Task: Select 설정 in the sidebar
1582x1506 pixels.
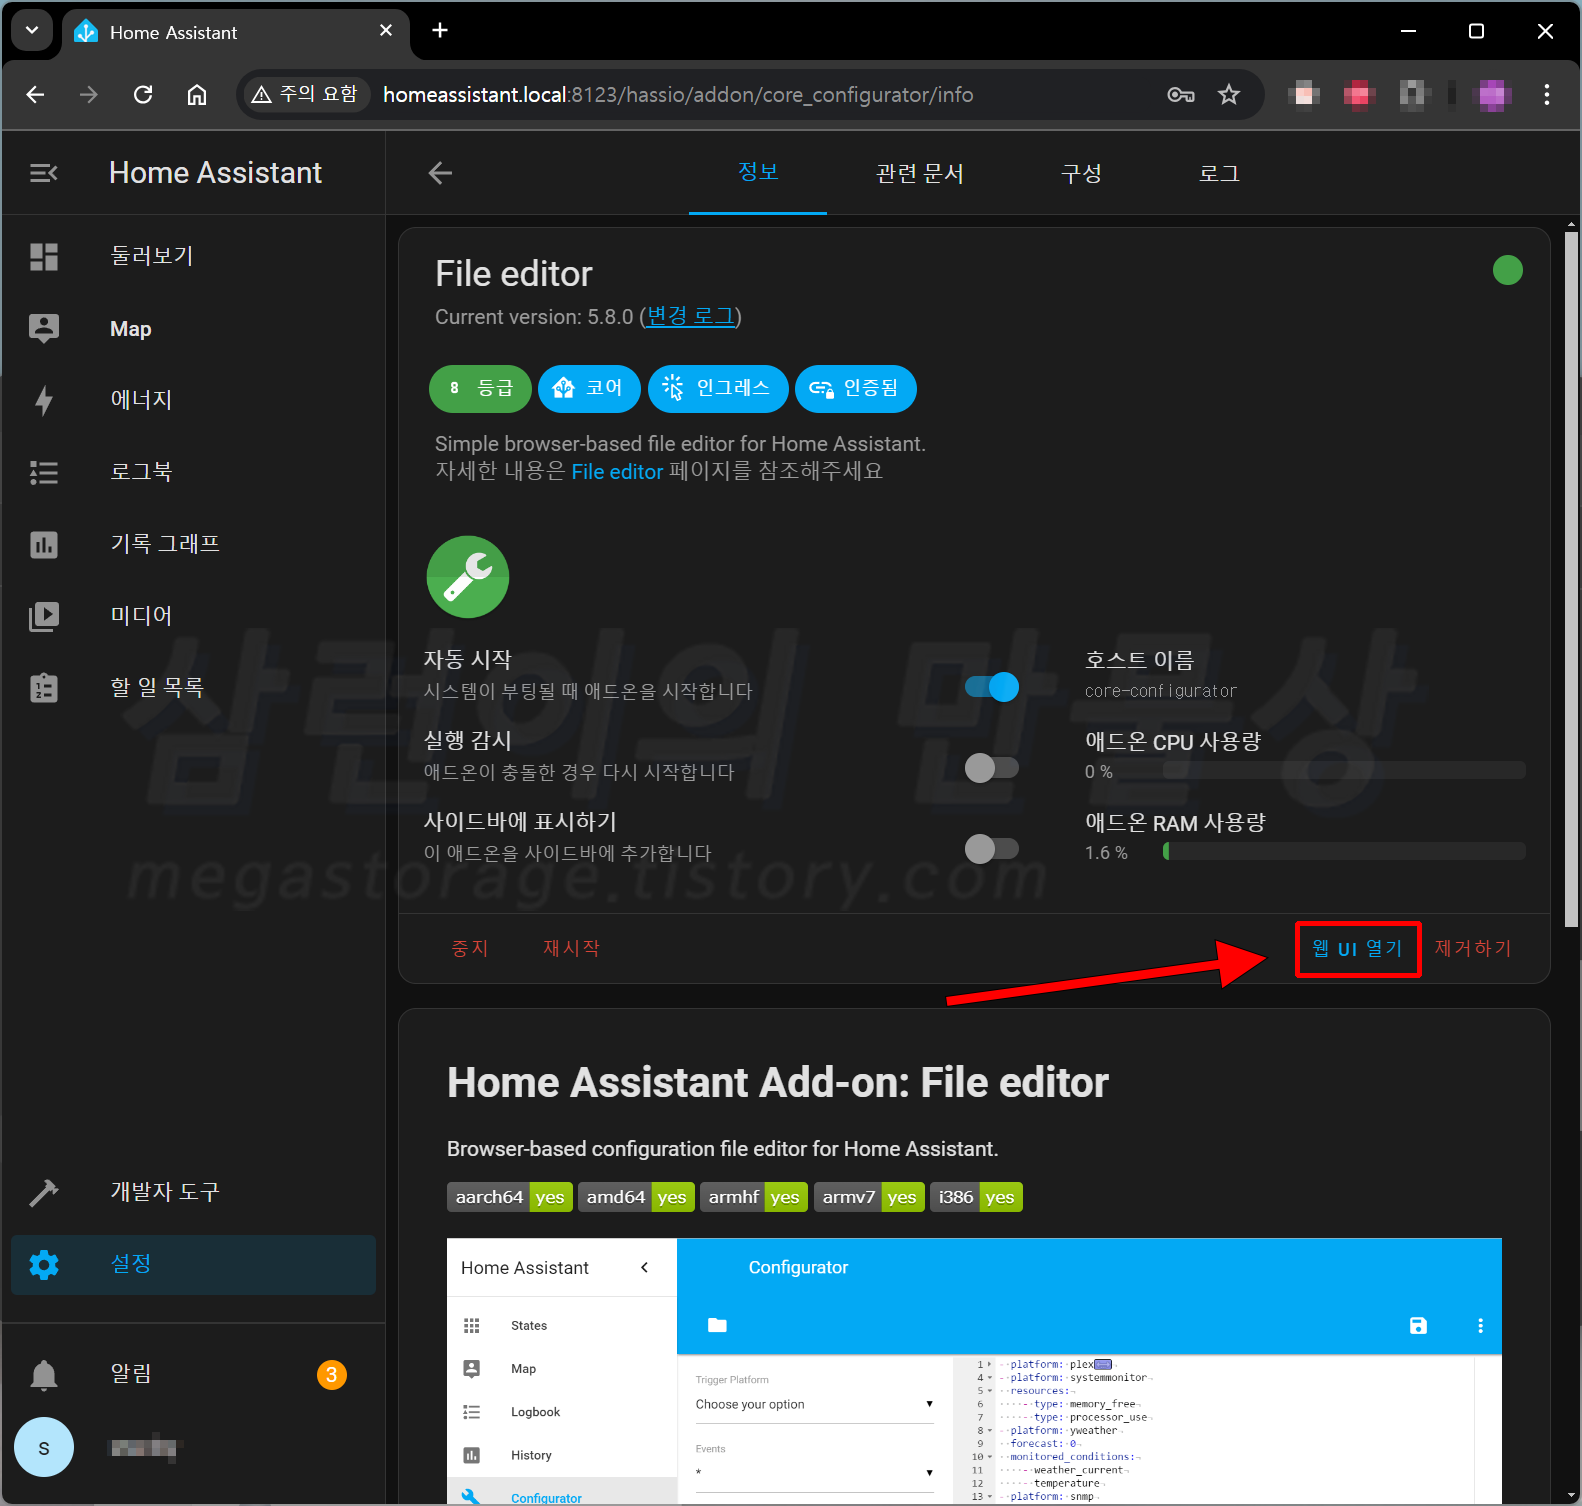Action: pyautogui.click(x=193, y=1265)
